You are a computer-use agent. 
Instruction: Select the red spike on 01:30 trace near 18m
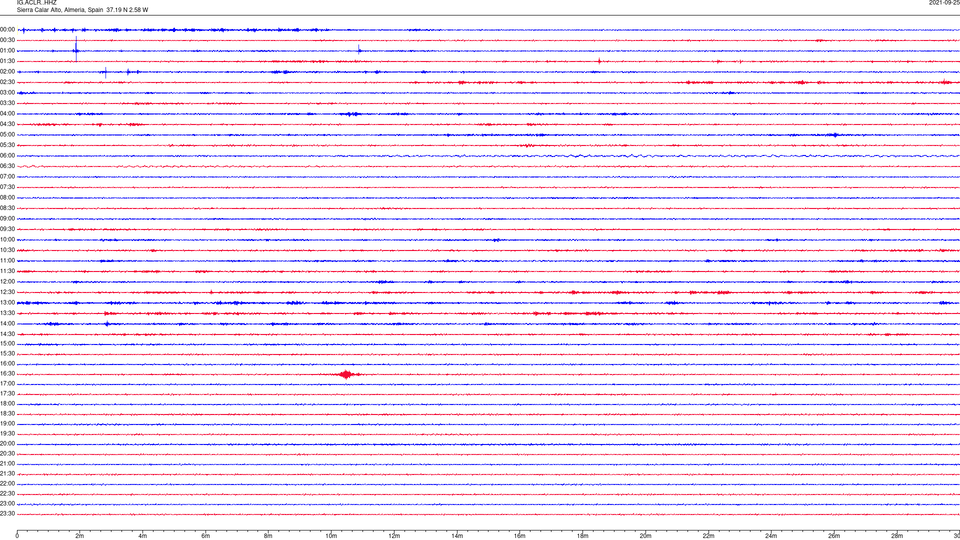pyautogui.click(x=599, y=61)
